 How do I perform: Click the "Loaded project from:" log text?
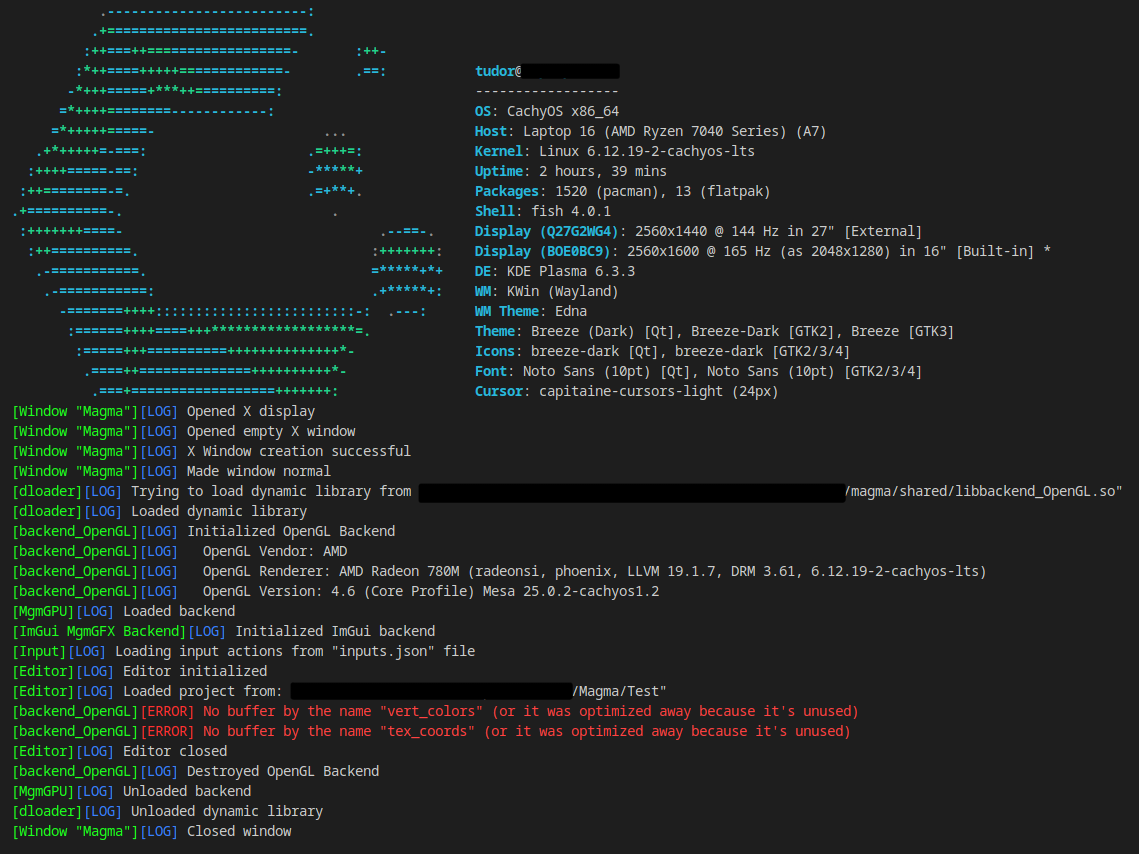point(202,691)
